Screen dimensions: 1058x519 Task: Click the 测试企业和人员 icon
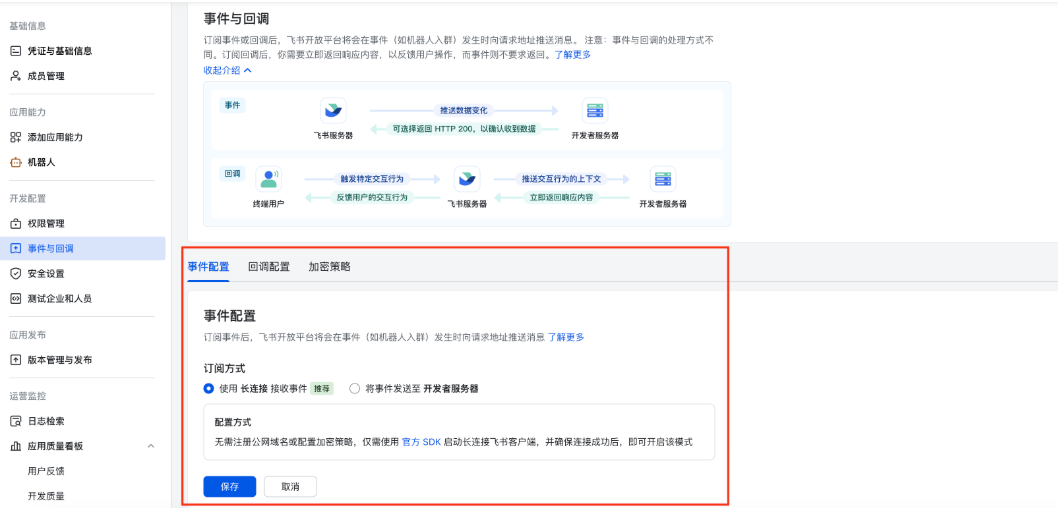click(x=15, y=298)
